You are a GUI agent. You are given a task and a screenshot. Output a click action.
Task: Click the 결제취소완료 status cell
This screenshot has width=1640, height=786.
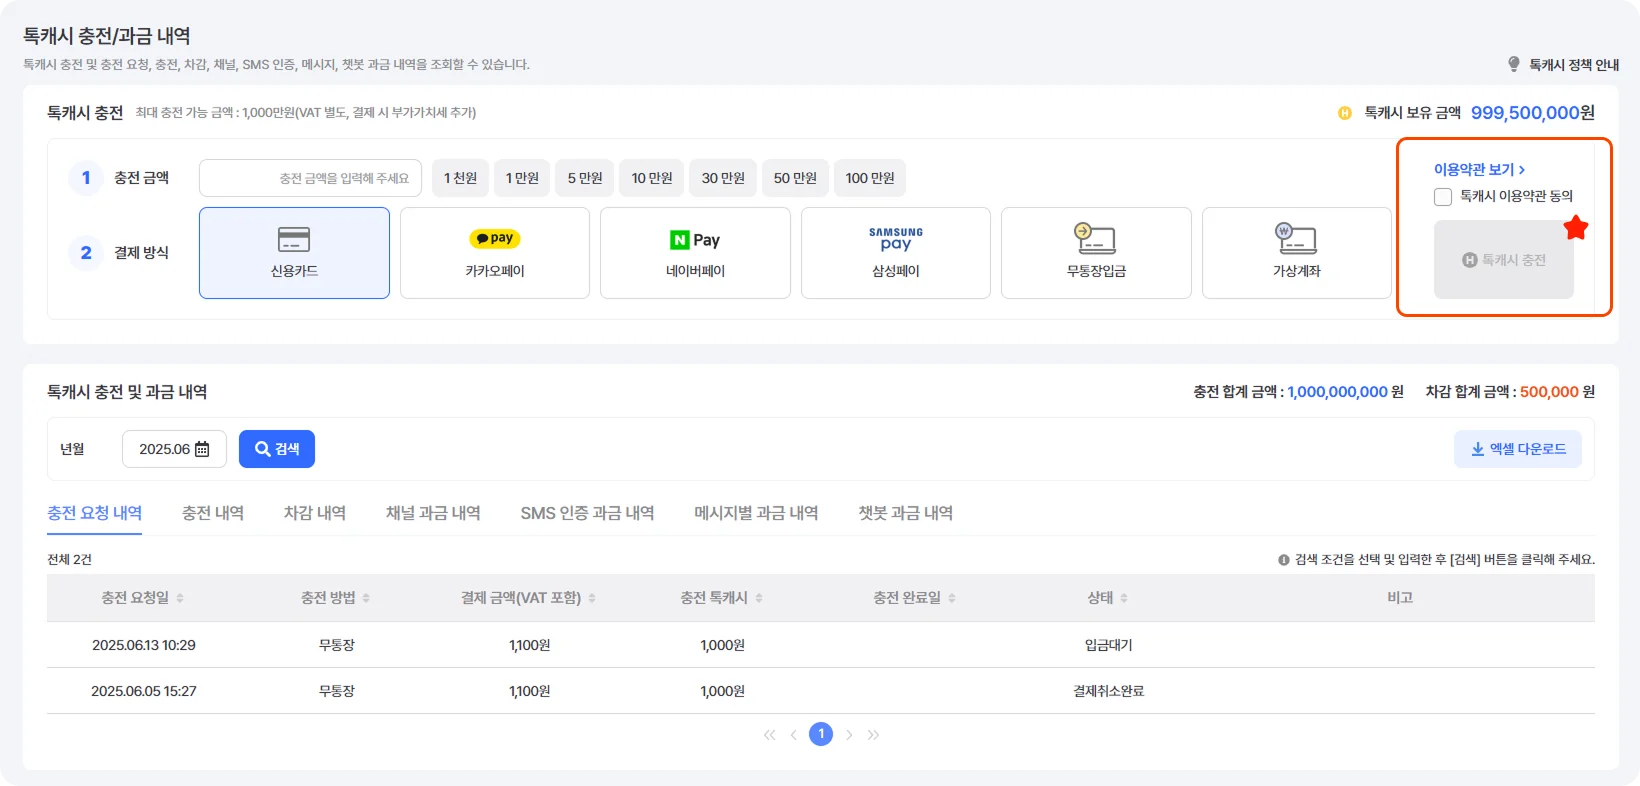tap(1109, 692)
